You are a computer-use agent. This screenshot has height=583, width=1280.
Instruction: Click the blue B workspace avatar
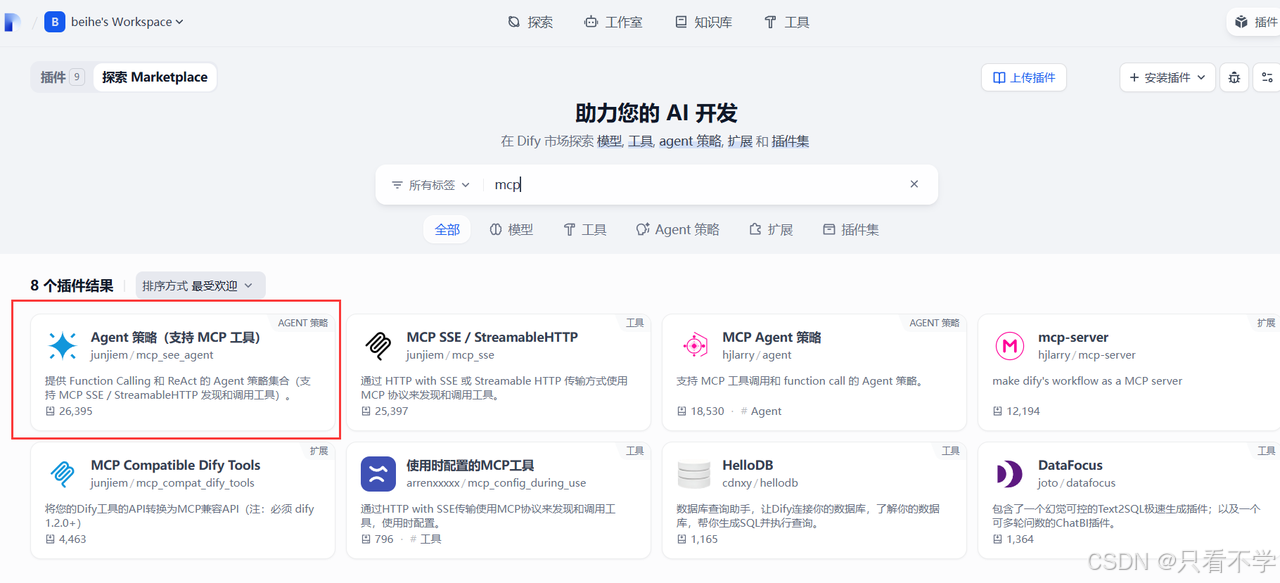54,22
